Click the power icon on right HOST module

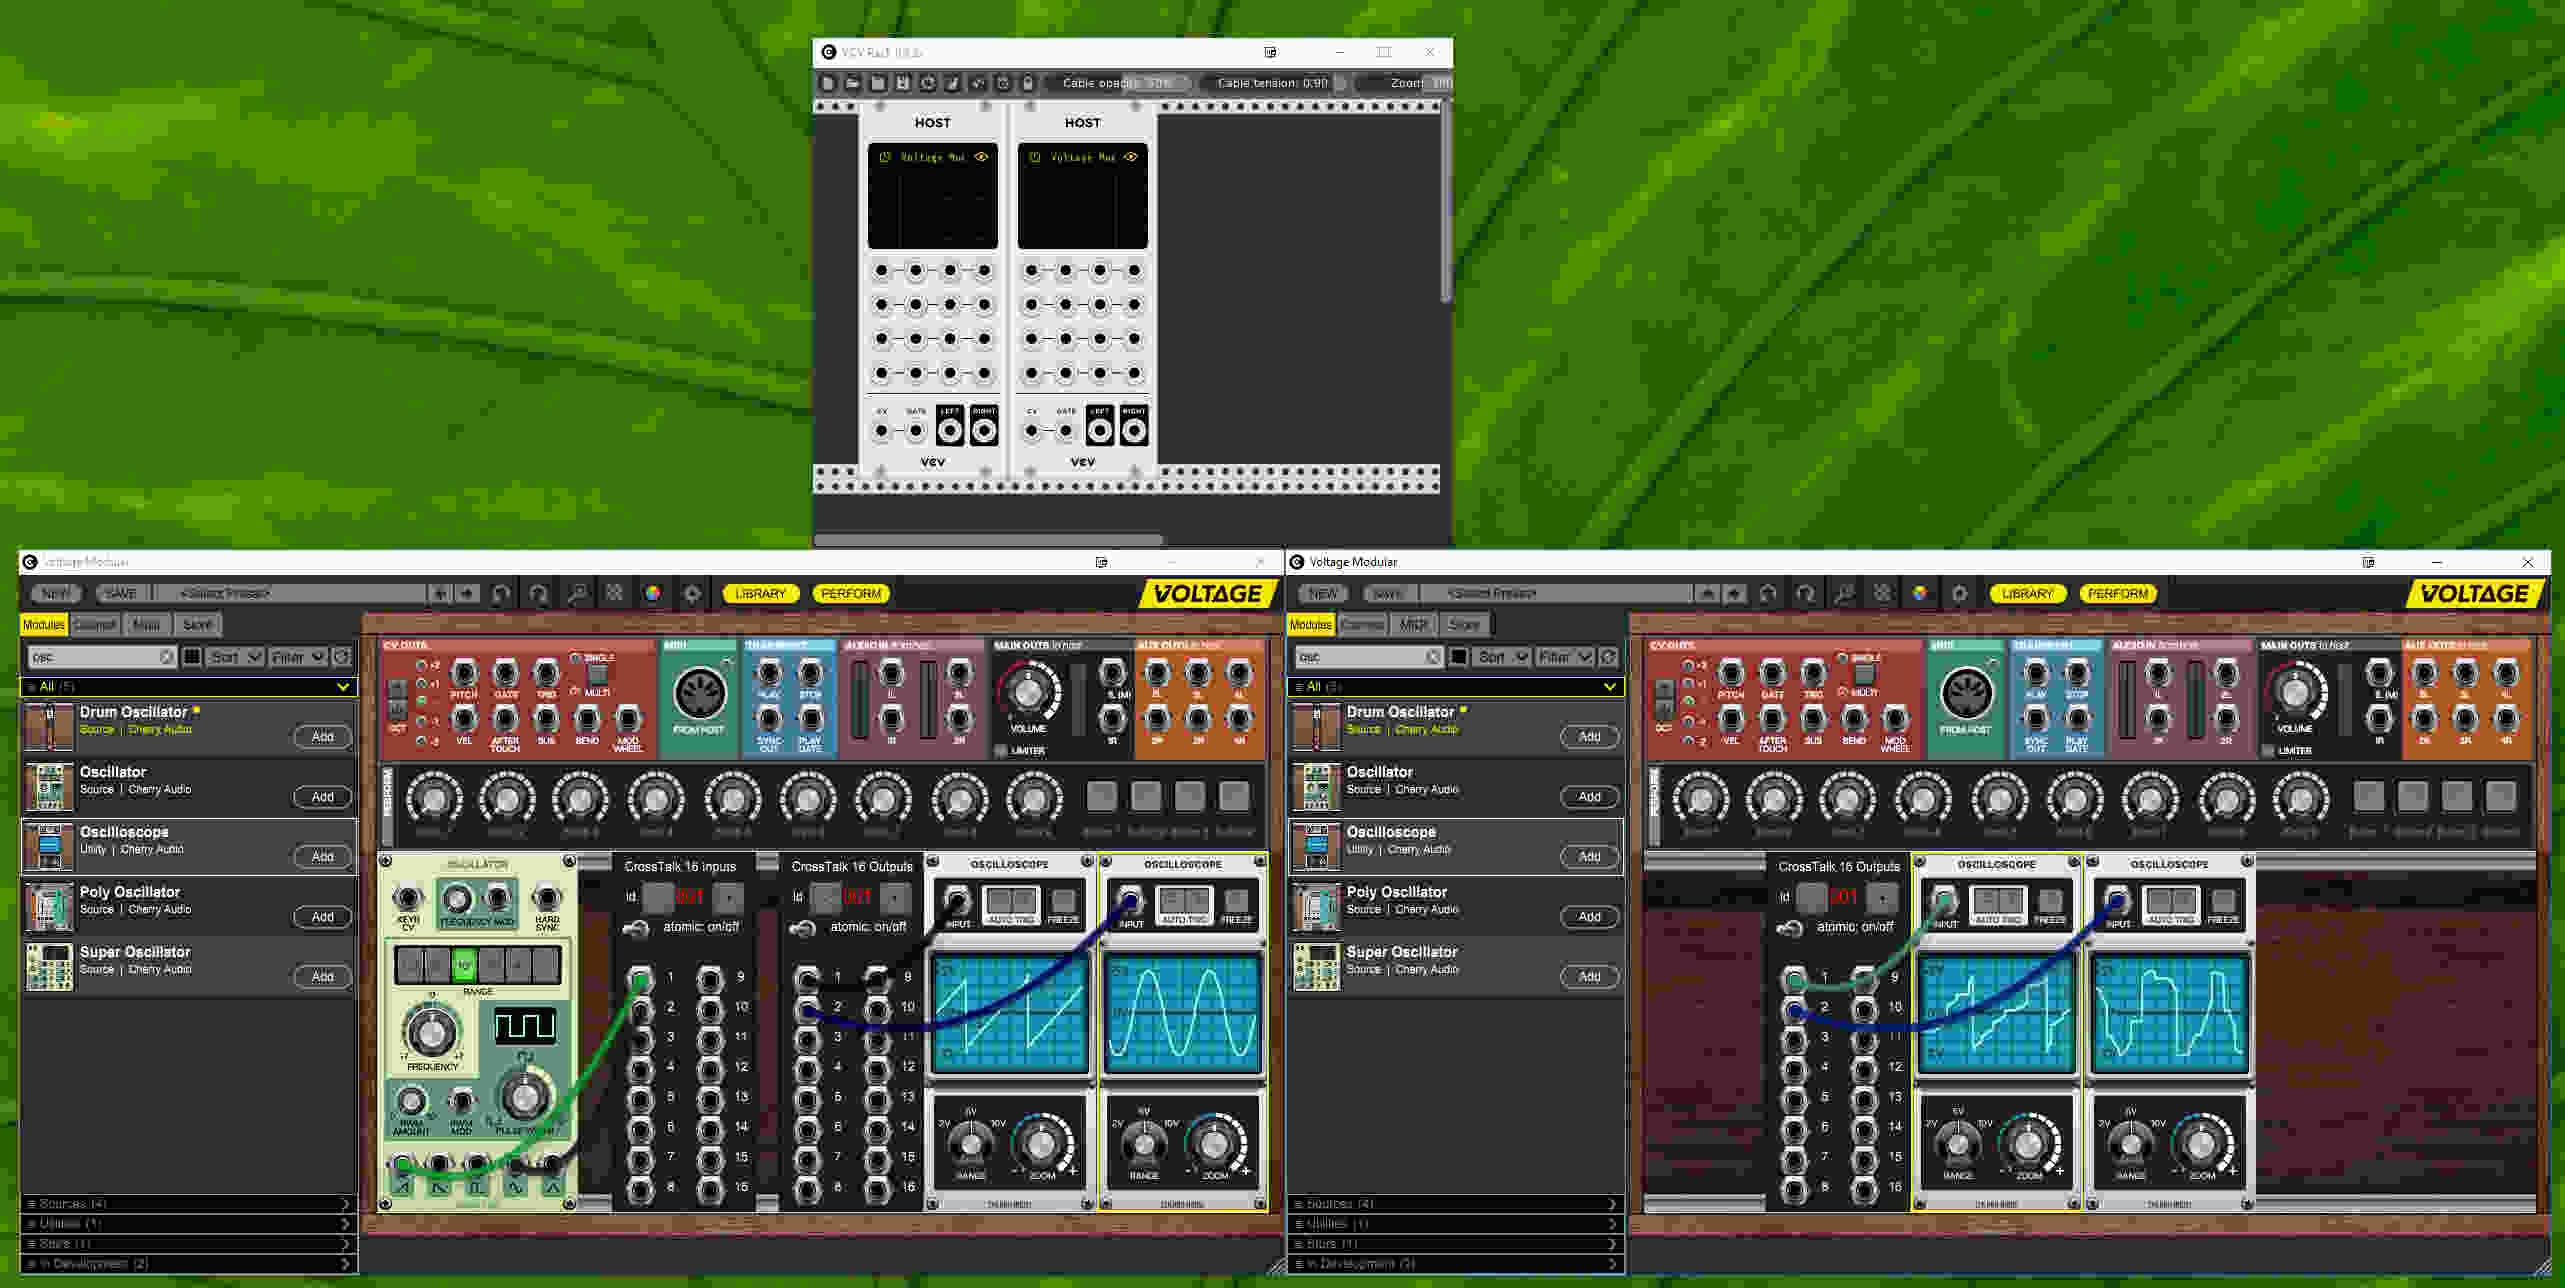(x=1035, y=157)
